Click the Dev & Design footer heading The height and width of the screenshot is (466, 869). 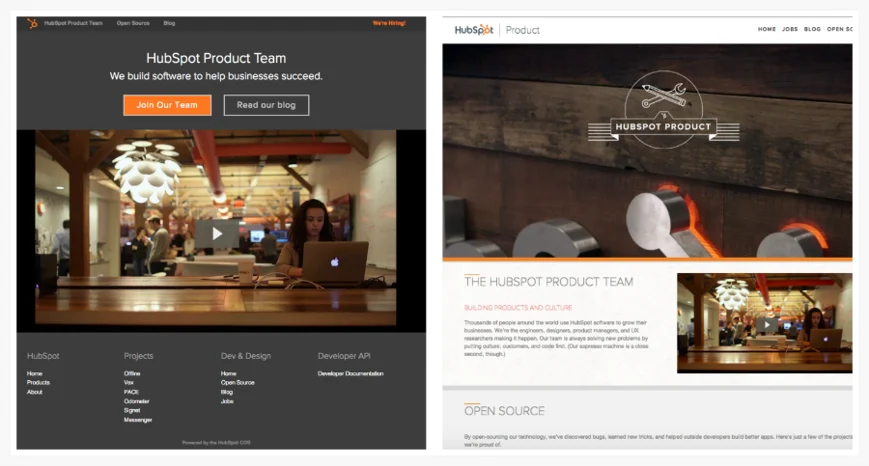click(x=246, y=356)
